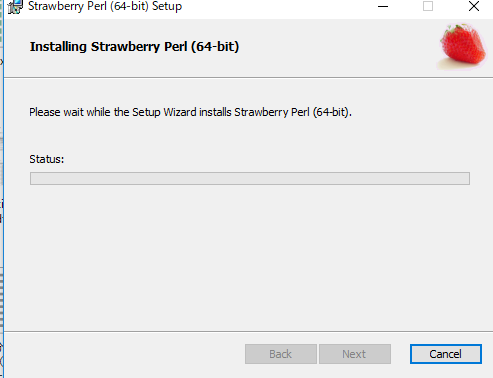
Task: Click the empty area below the progress bar
Action: coord(248,257)
